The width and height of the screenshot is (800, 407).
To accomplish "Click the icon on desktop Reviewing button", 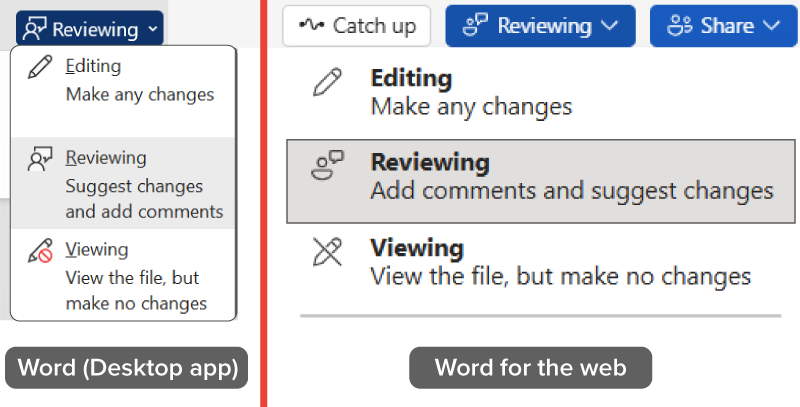I will 35,29.
